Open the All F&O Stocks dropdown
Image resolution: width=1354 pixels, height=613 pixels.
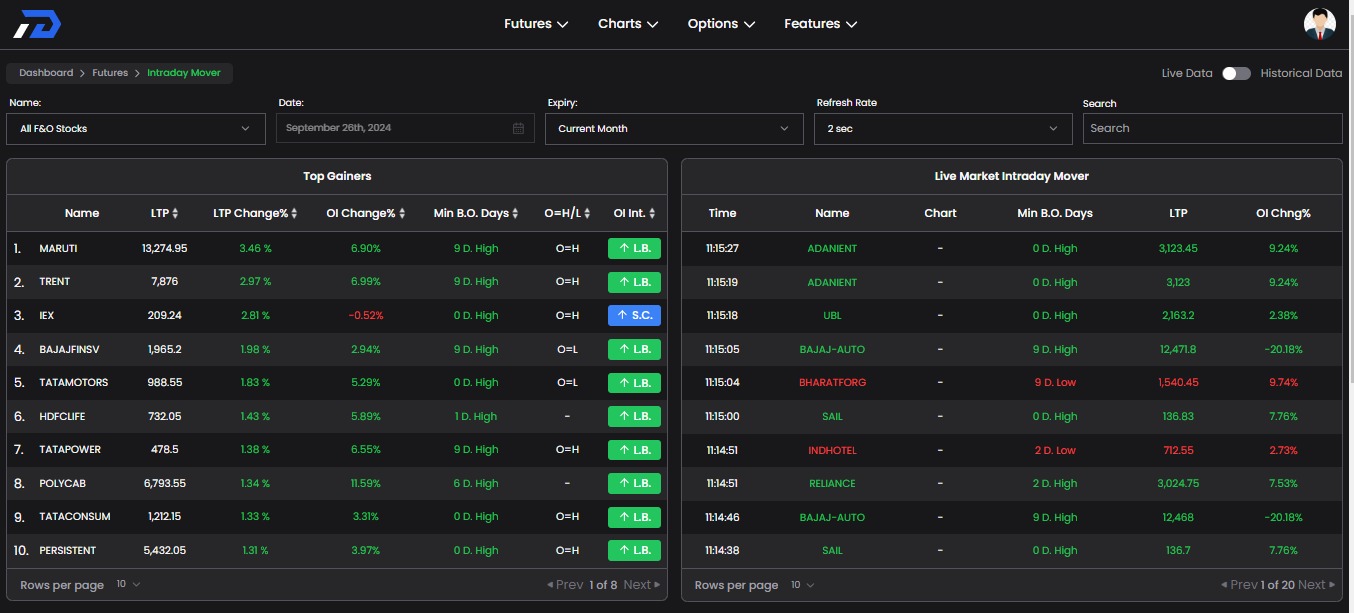click(x=136, y=129)
